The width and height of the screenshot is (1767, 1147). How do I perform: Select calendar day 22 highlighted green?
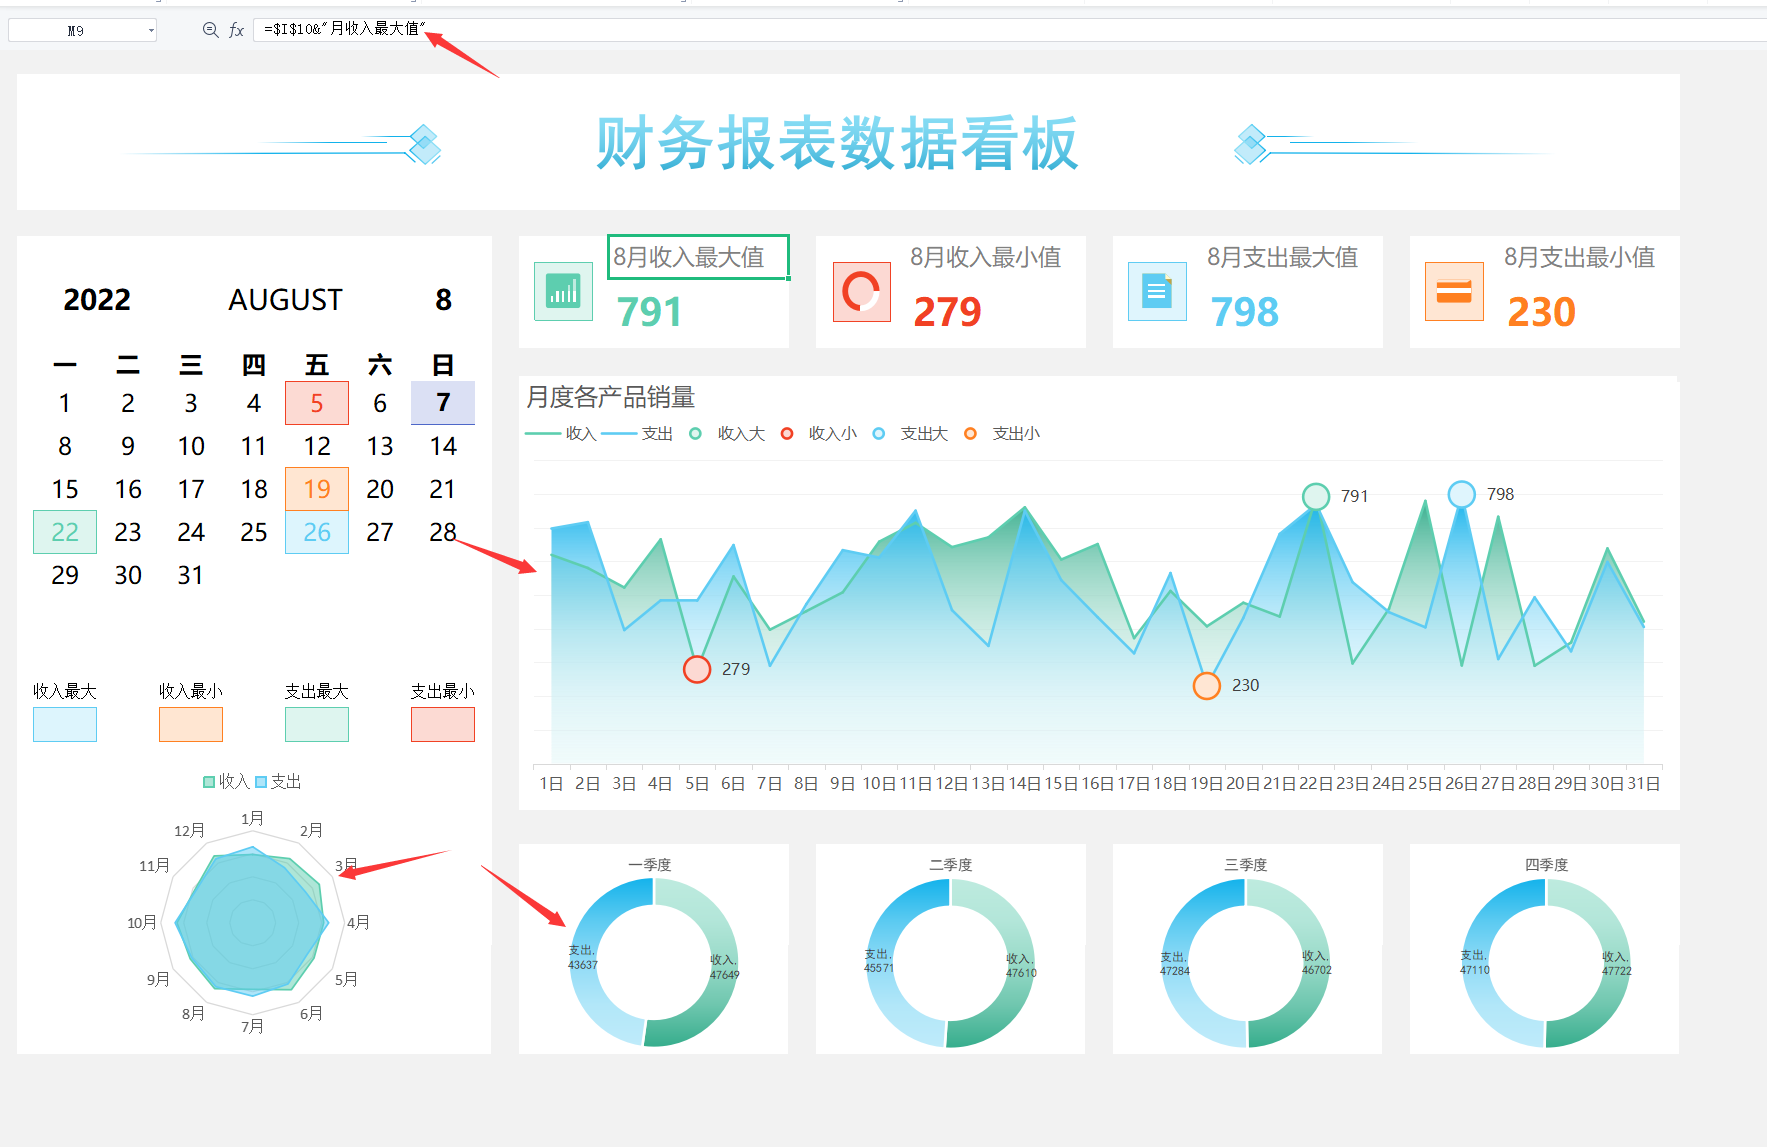(65, 532)
